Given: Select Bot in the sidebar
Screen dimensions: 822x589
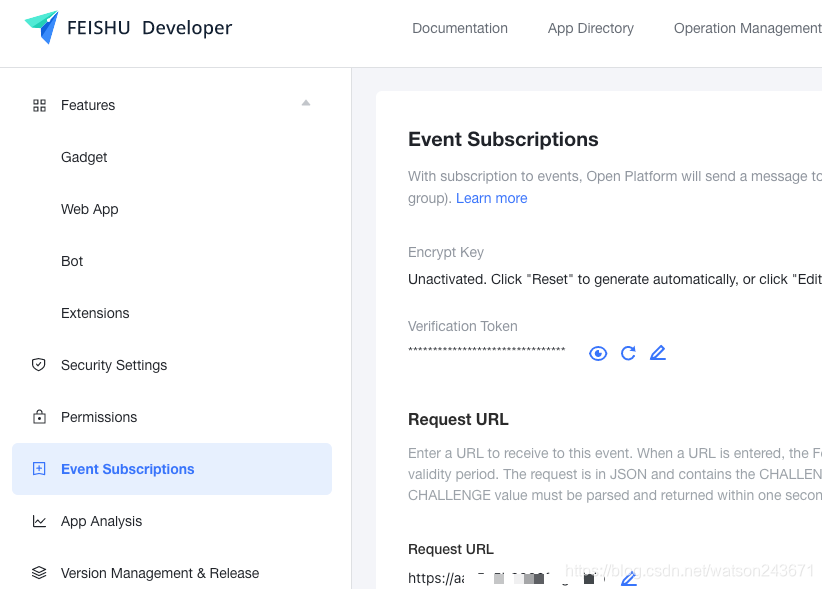Looking at the screenshot, I should point(72,261).
